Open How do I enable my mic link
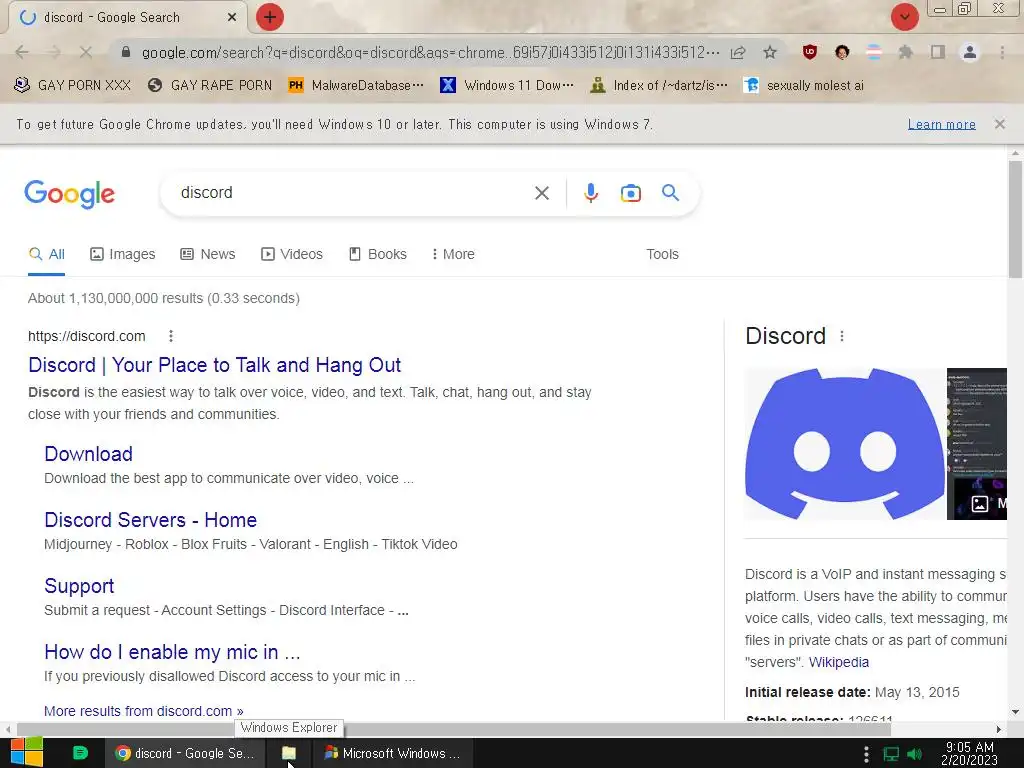 (172, 652)
